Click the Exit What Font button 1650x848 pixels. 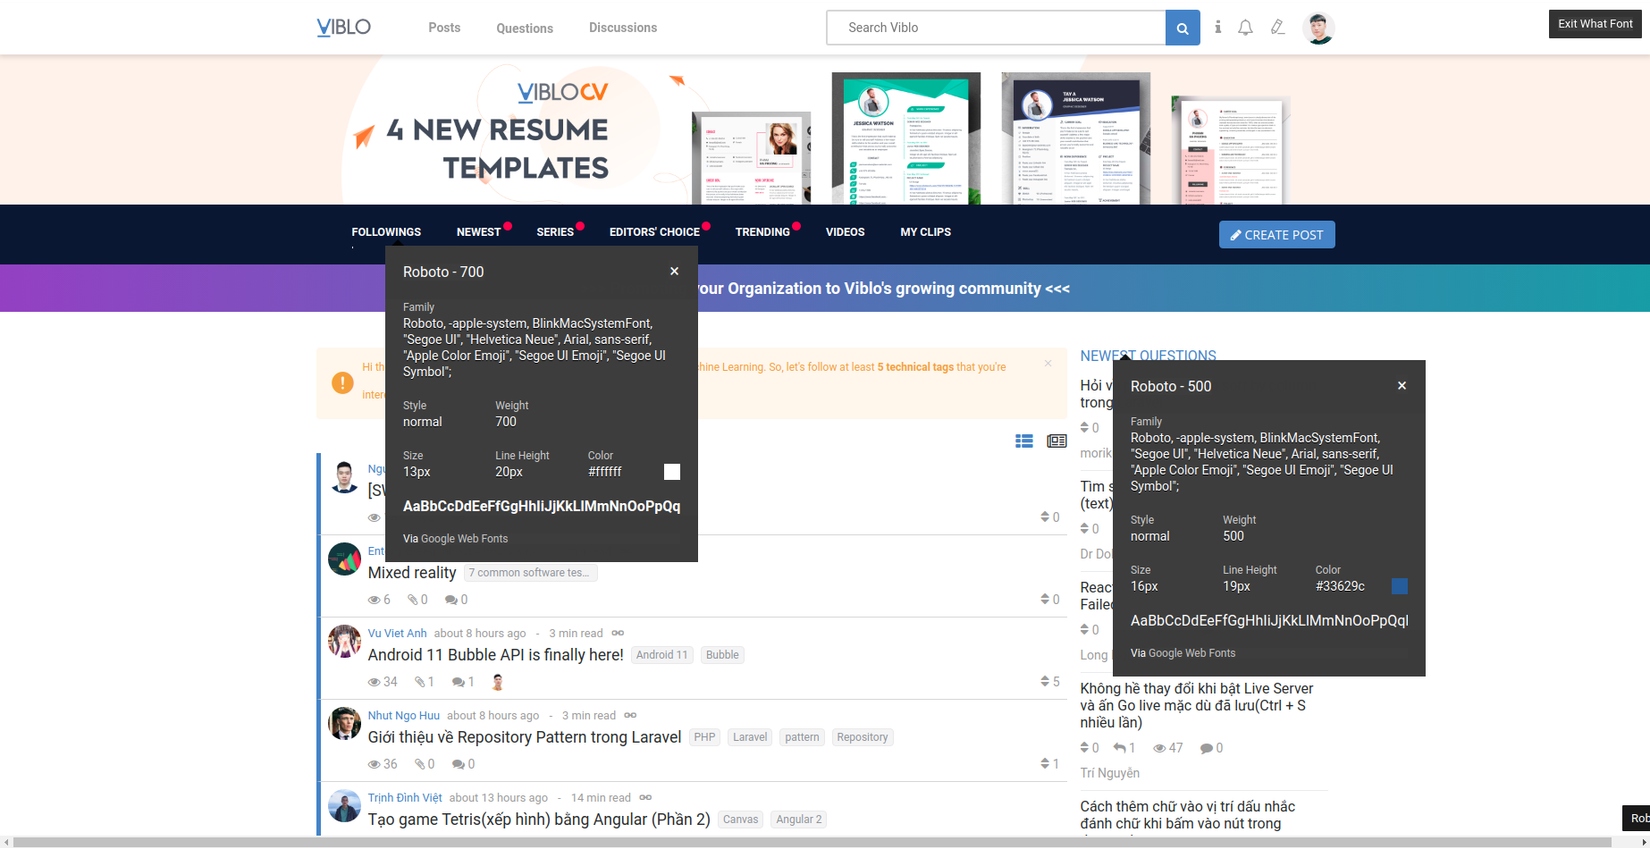[1595, 24]
